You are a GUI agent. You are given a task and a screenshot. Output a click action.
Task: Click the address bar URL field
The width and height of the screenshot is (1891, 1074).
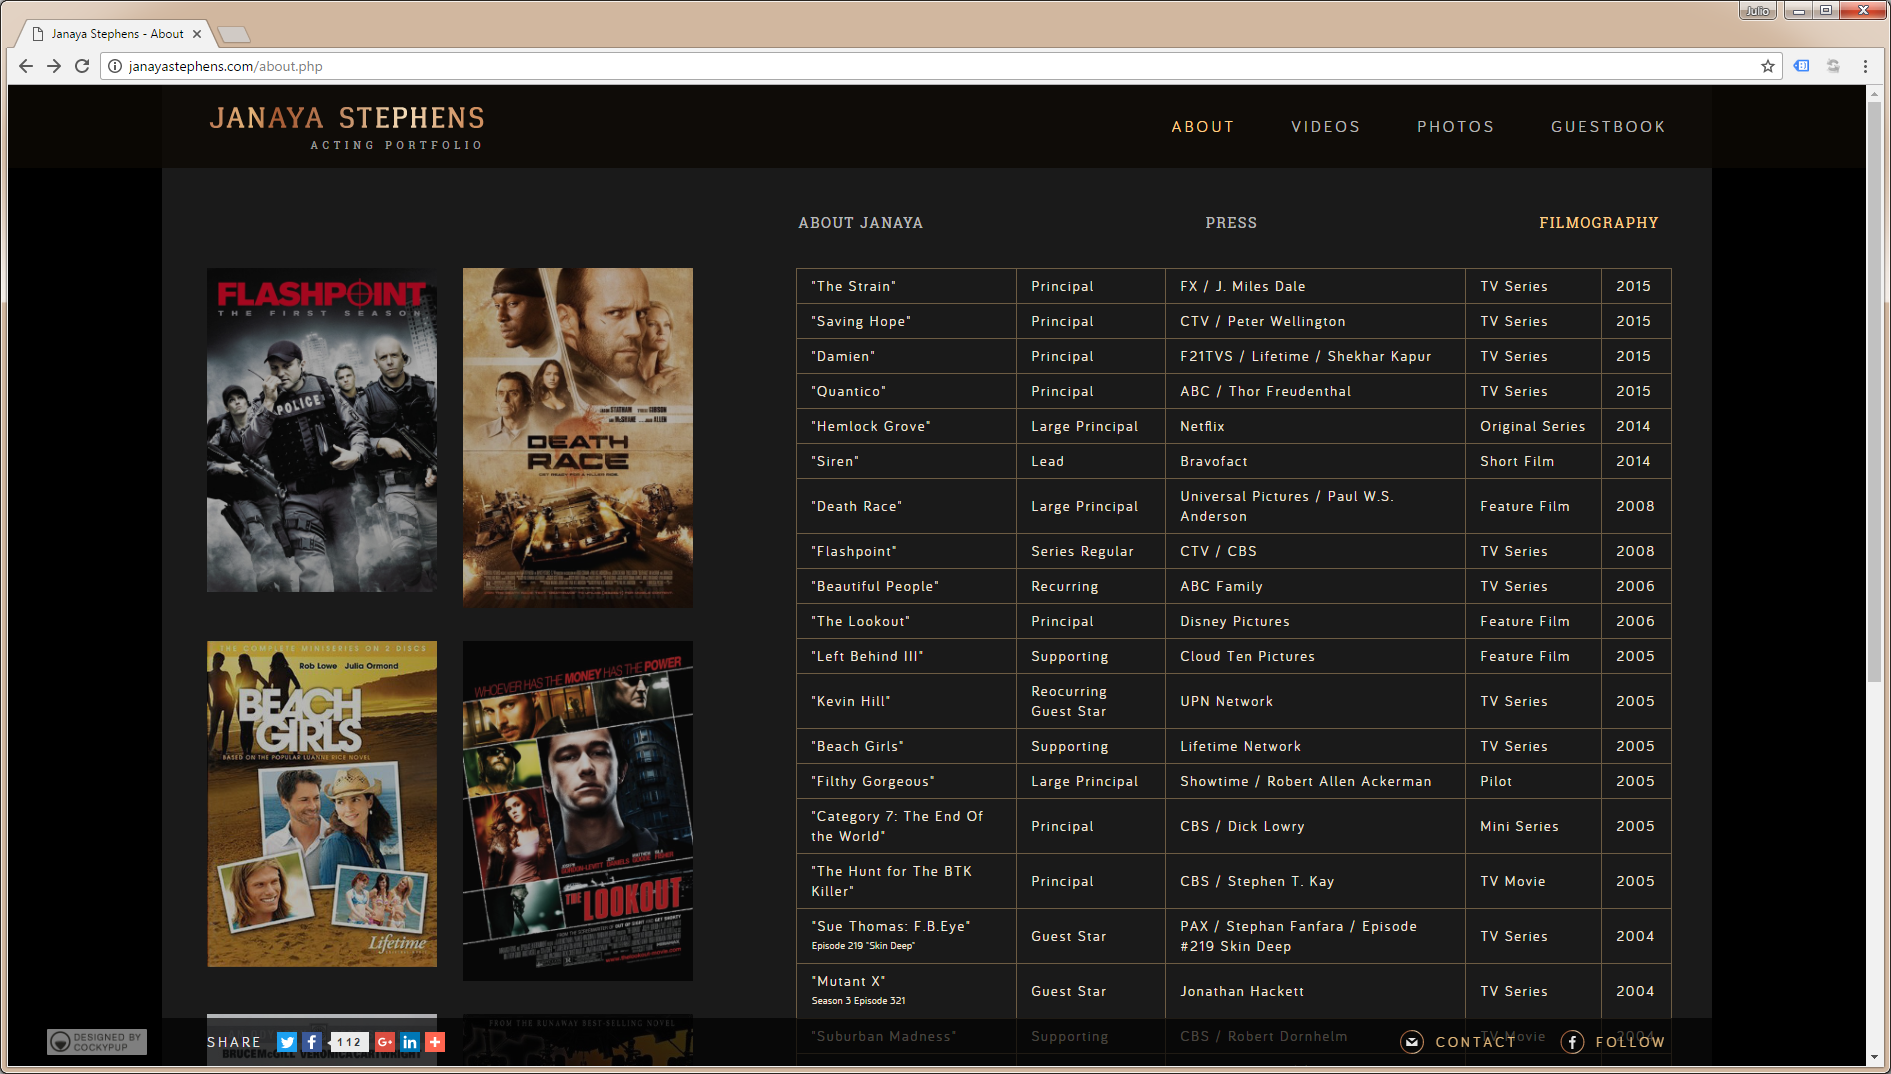[x=940, y=66]
